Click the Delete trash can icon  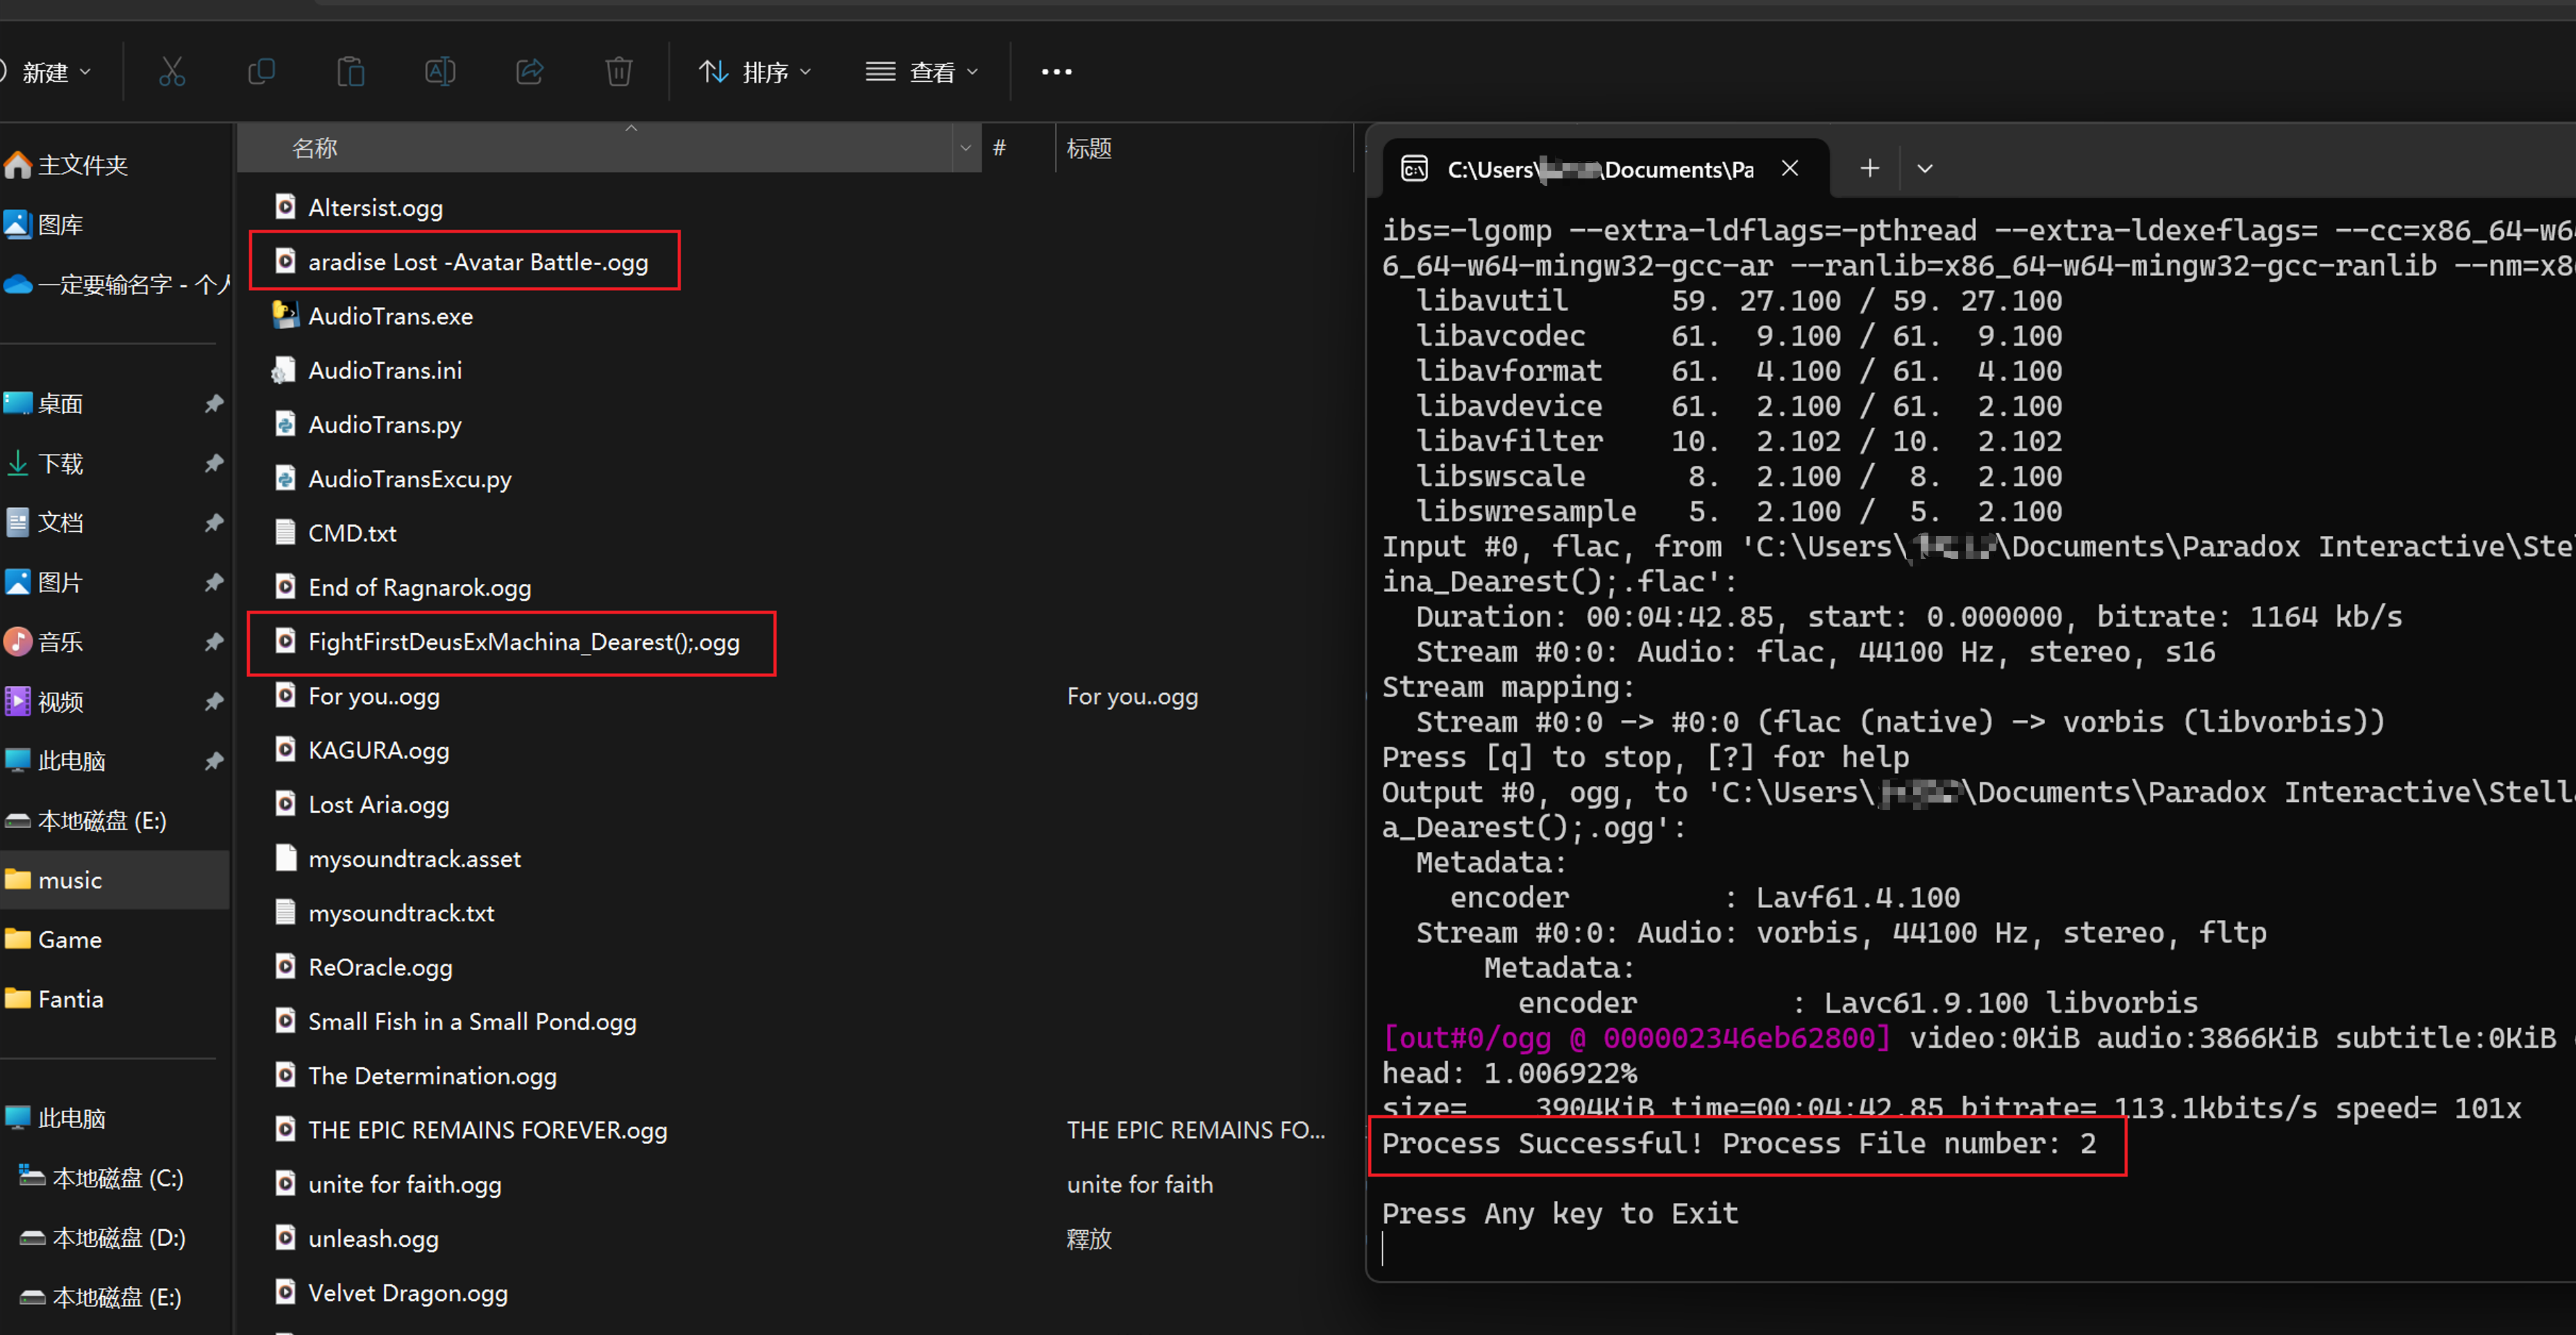coord(619,72)
